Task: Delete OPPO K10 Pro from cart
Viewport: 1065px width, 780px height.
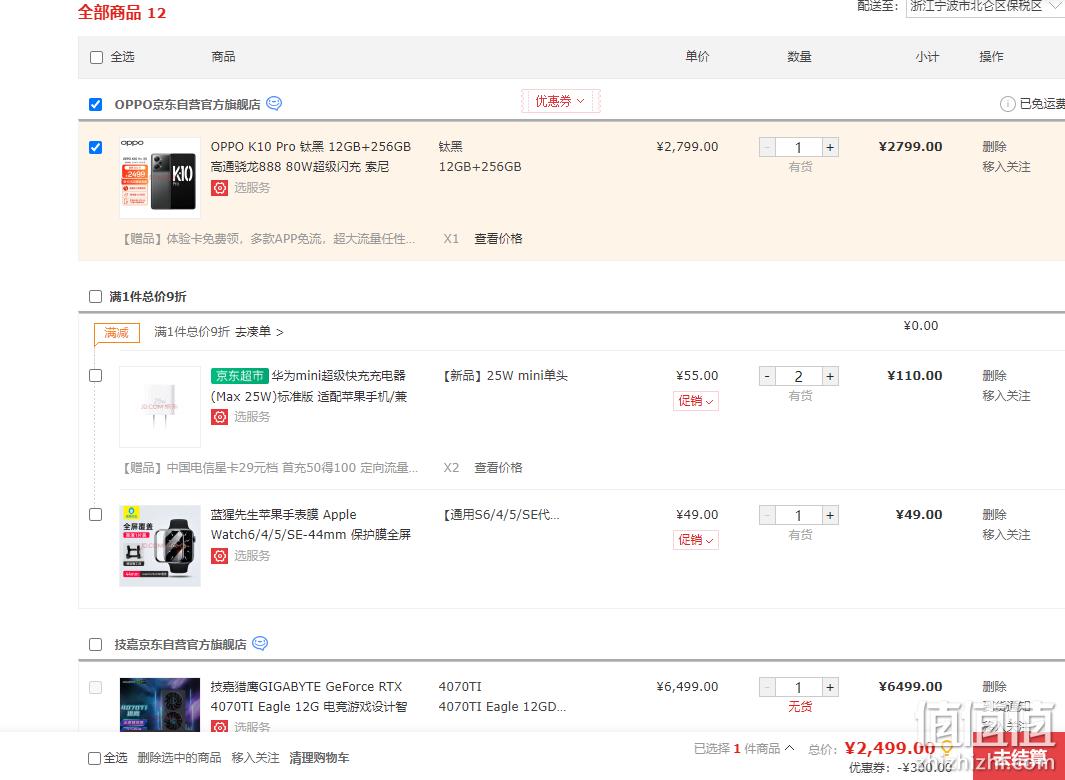Action: pyautogui.click(x=994, y=147)
